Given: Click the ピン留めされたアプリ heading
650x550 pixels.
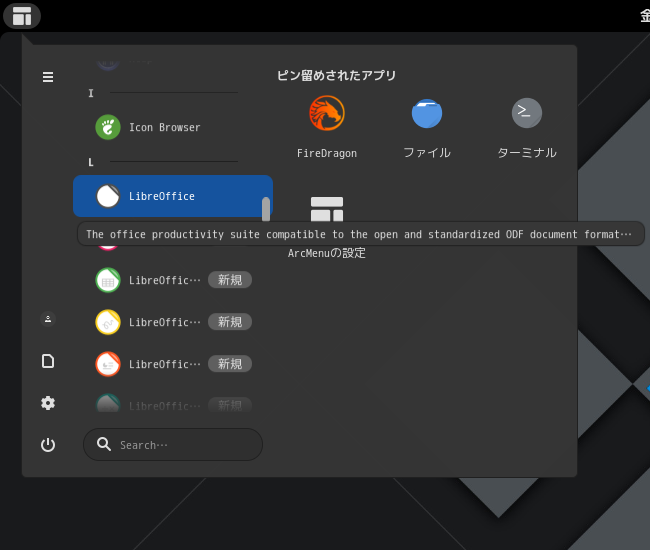Looking at the screenshot, I should coord(336,75).
